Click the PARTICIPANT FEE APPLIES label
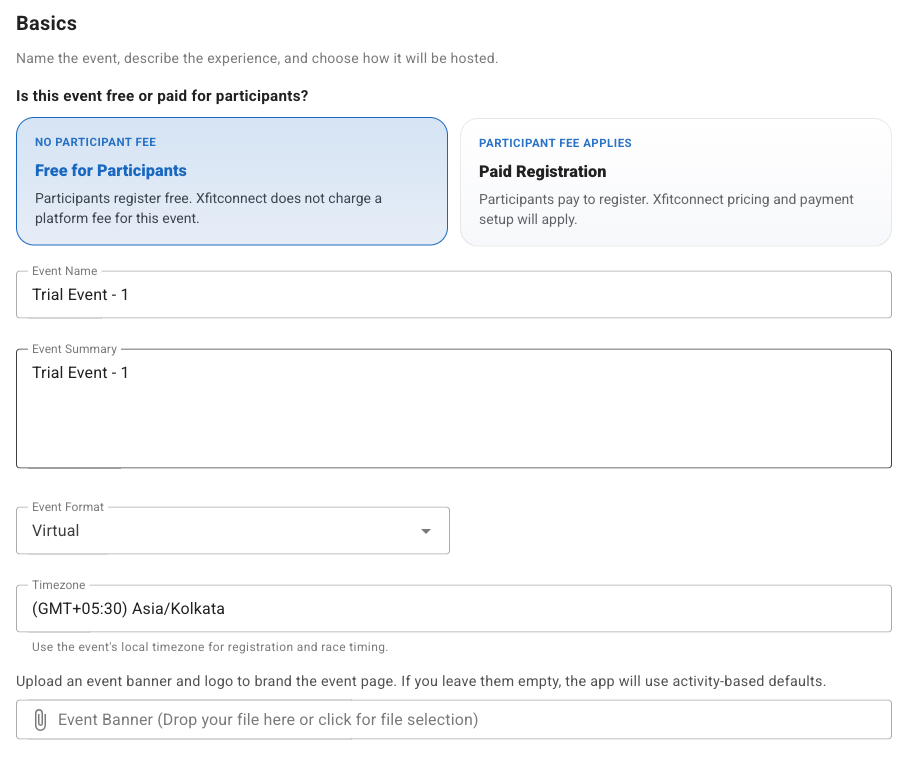Viewport: 908px width, 760px height. point(555,143)
